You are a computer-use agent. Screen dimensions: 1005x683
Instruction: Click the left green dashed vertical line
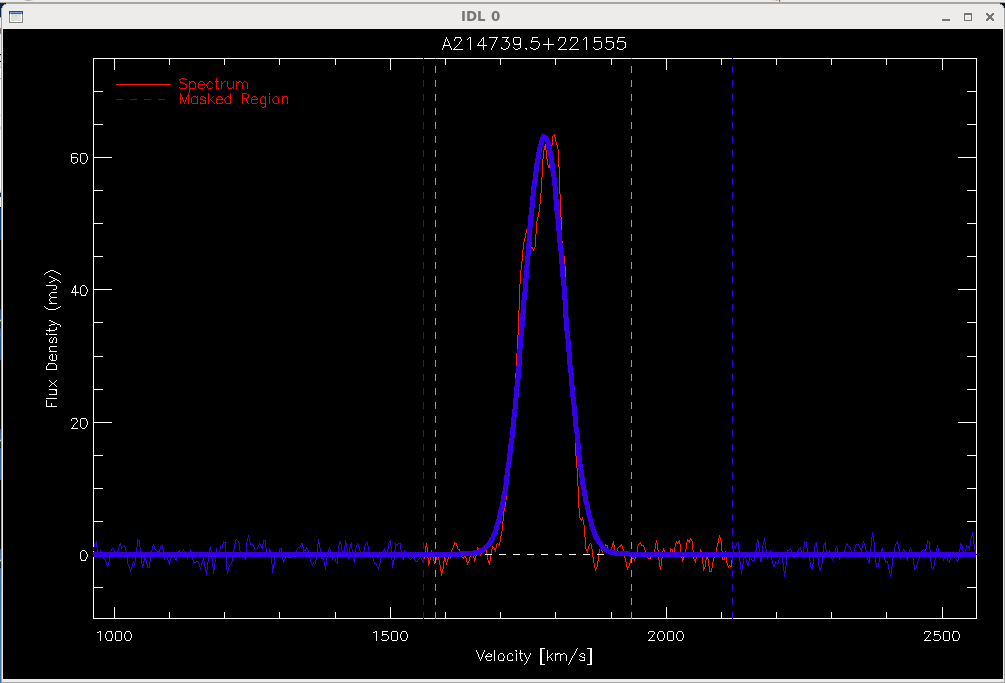coord(436,338)
